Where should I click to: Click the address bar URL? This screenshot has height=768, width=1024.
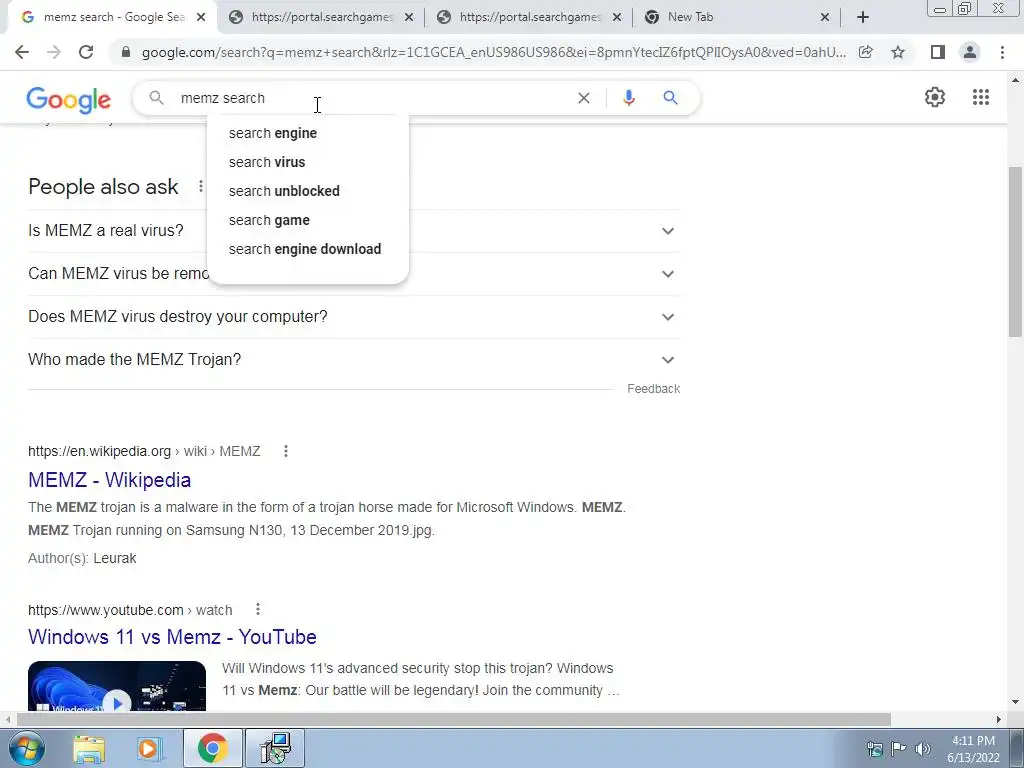tap(493, 52)
